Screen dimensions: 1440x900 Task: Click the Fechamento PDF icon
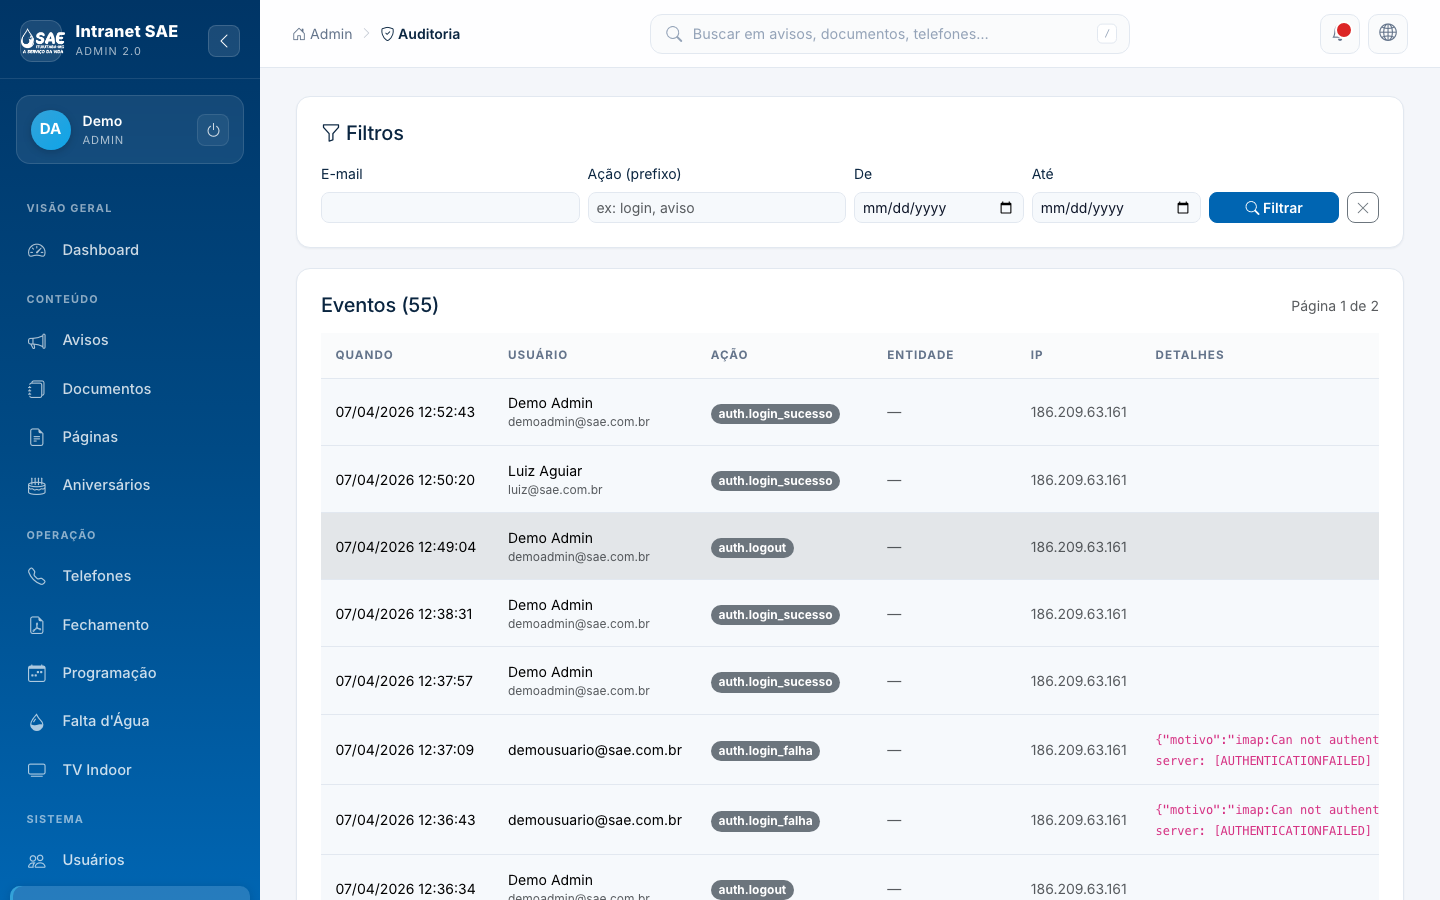(x=37, y=625)
